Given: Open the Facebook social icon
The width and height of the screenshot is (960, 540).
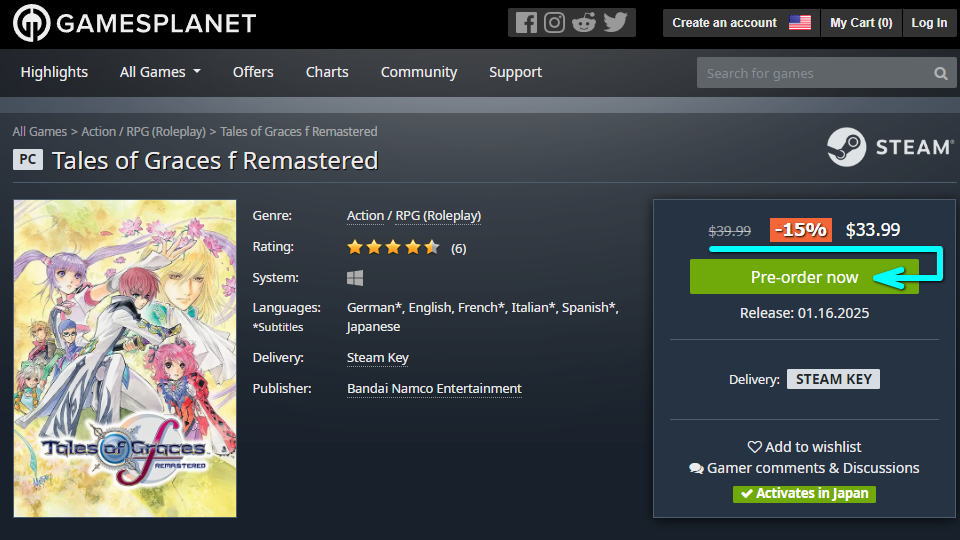Looking at the screenshot, I should click(x=526, y=23).
